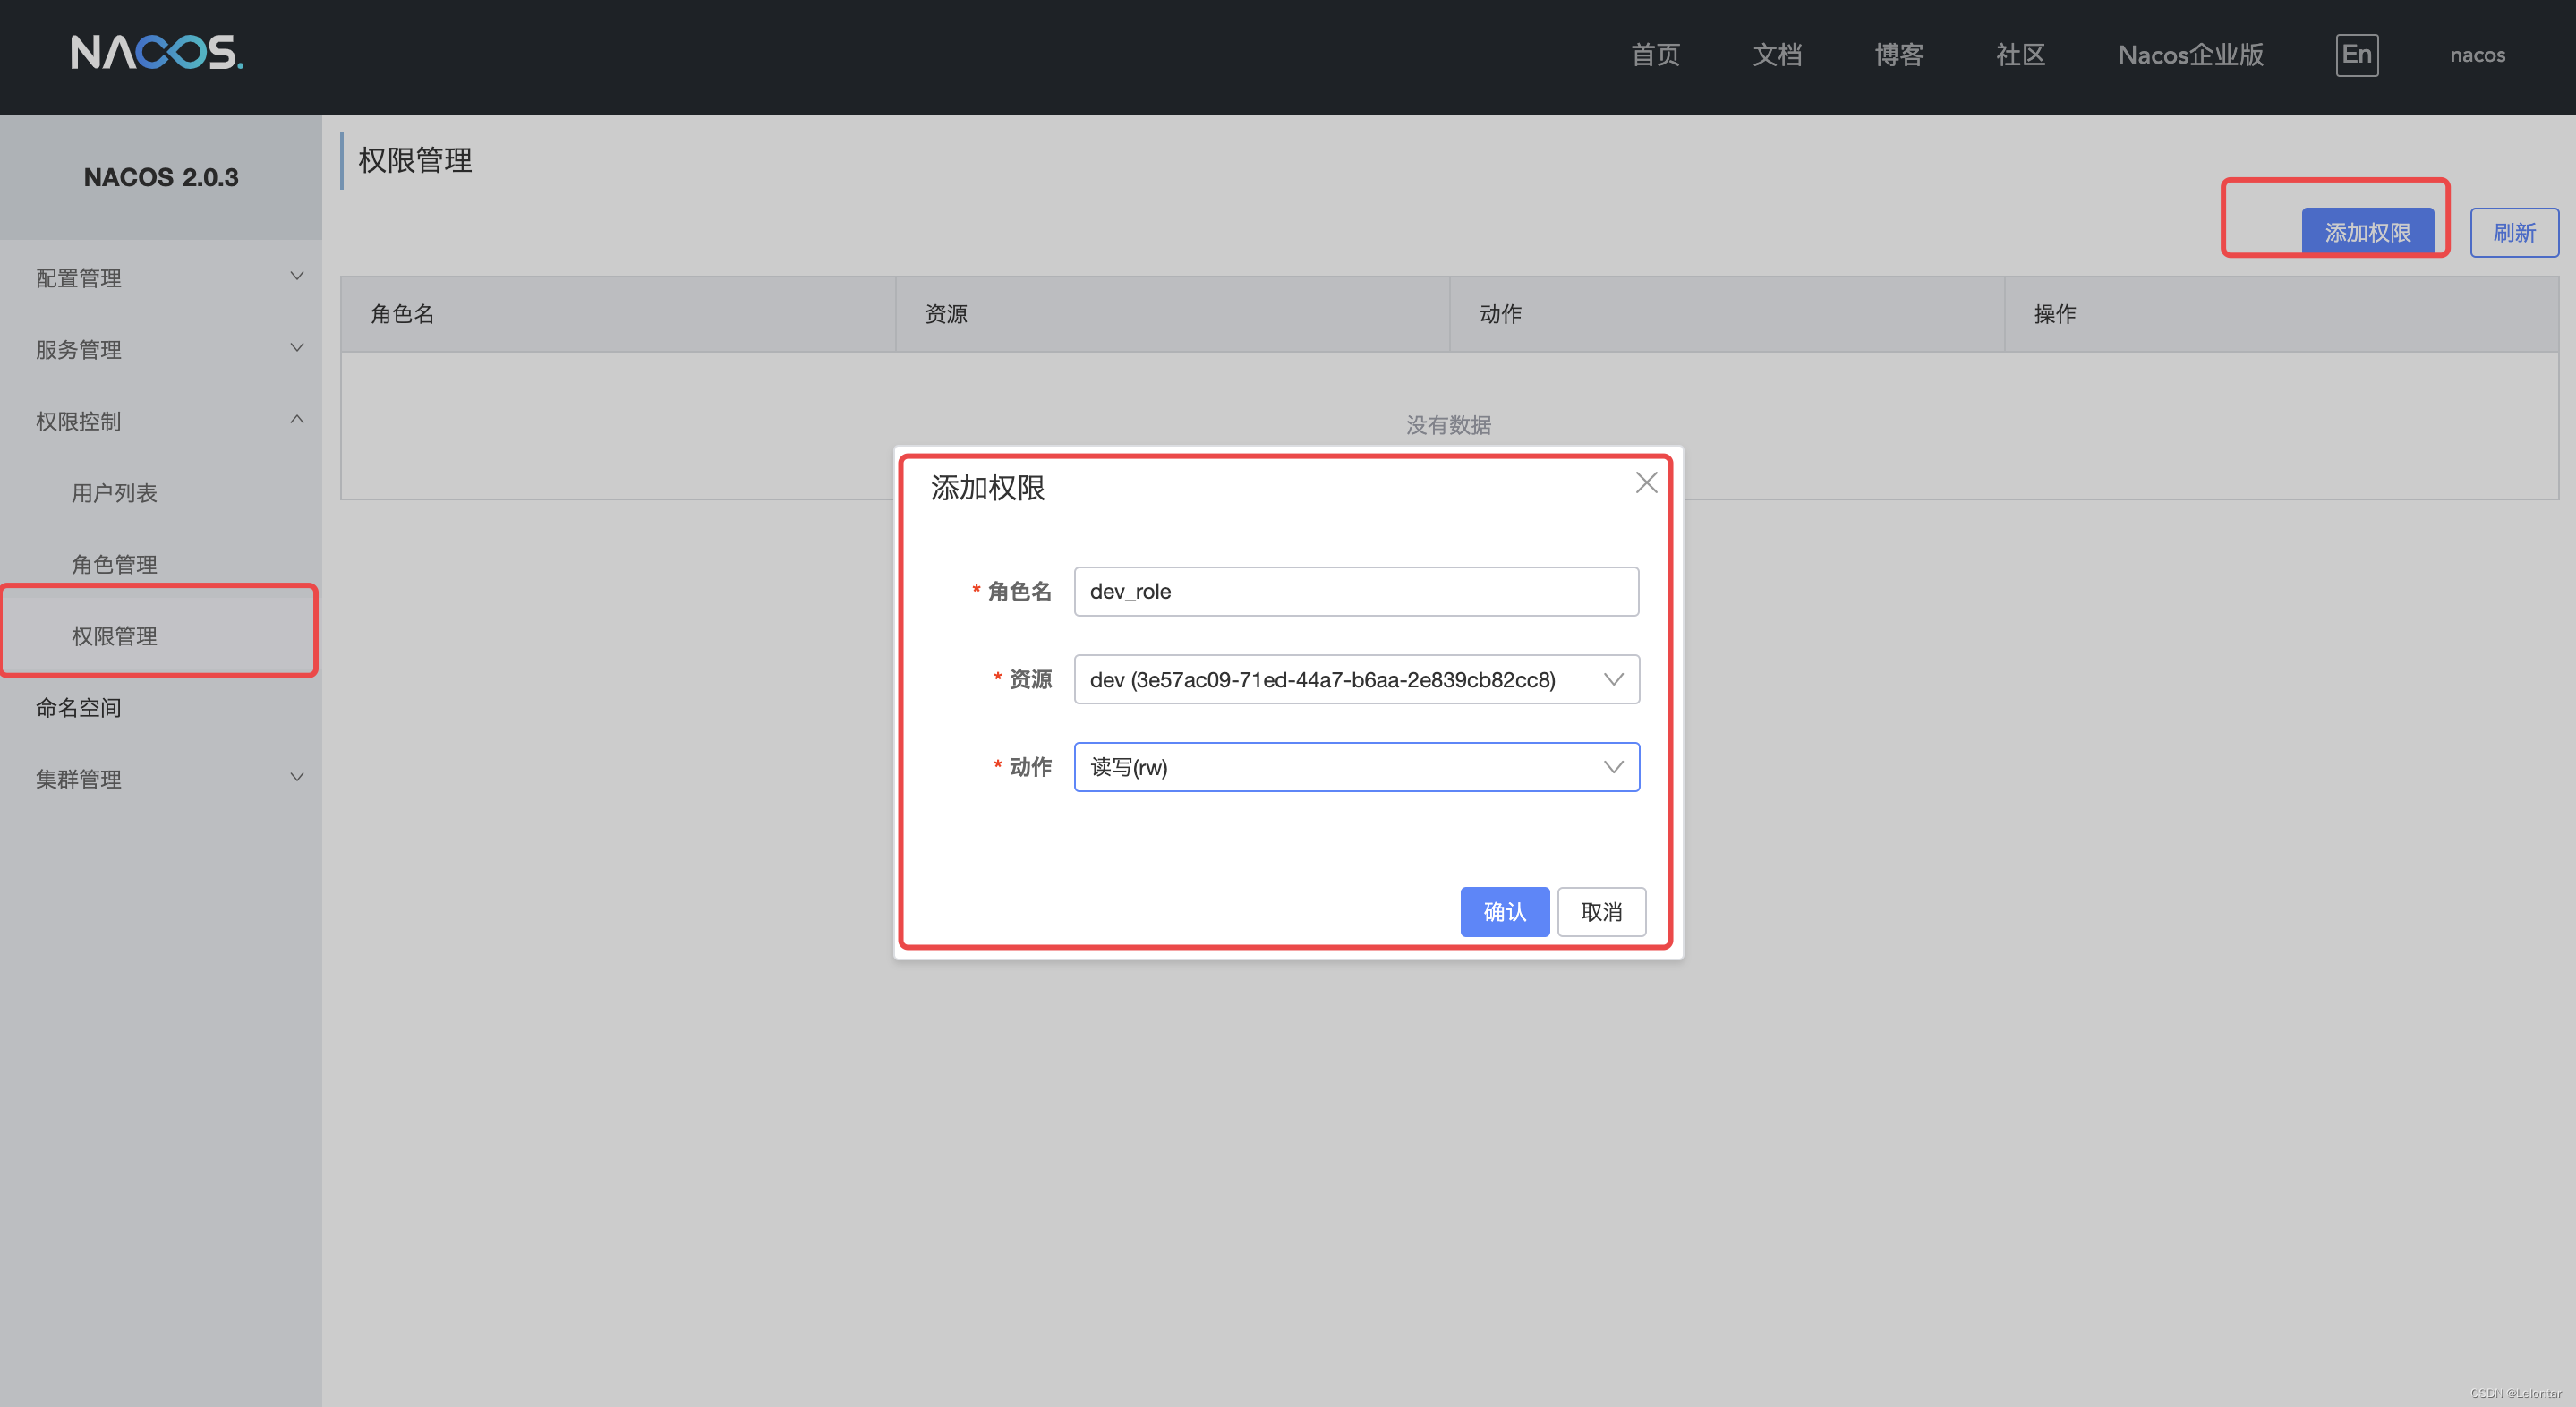Open 角色管理 in sidebar
This screenshot has height=1407, width=2576.
pos(114,564)
